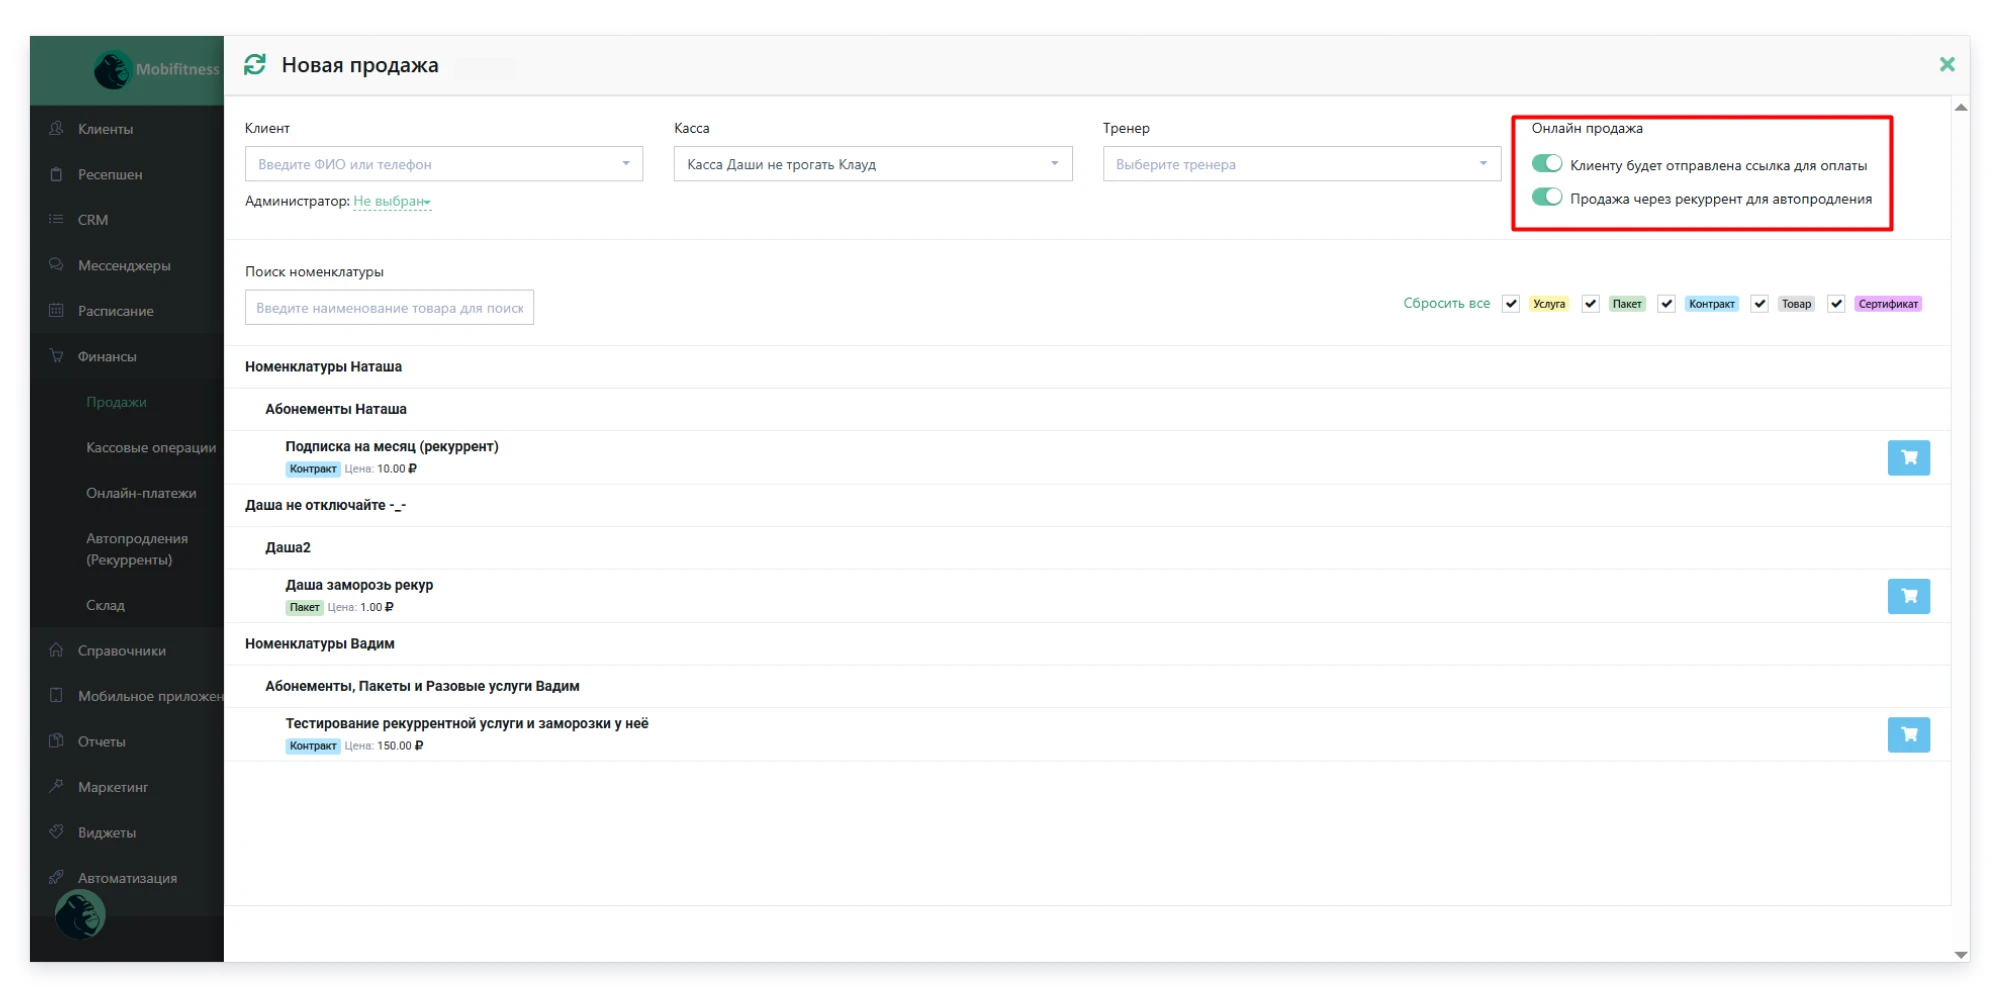The width and height of the screenshot is (2000, 992).
Task: Click the refresh icon beside Новая продажа
Action: tap(255, 65)
